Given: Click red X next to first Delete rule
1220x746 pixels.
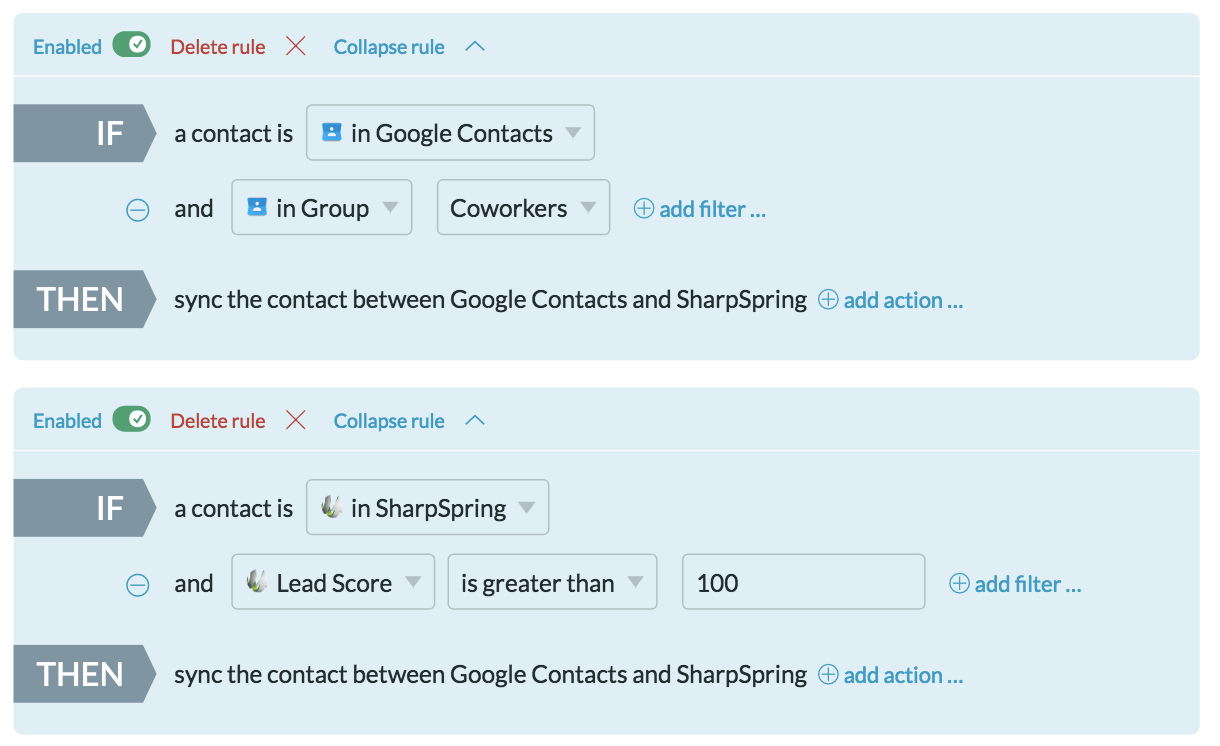Looking at the screenshot, I should [x=296, y=46].
